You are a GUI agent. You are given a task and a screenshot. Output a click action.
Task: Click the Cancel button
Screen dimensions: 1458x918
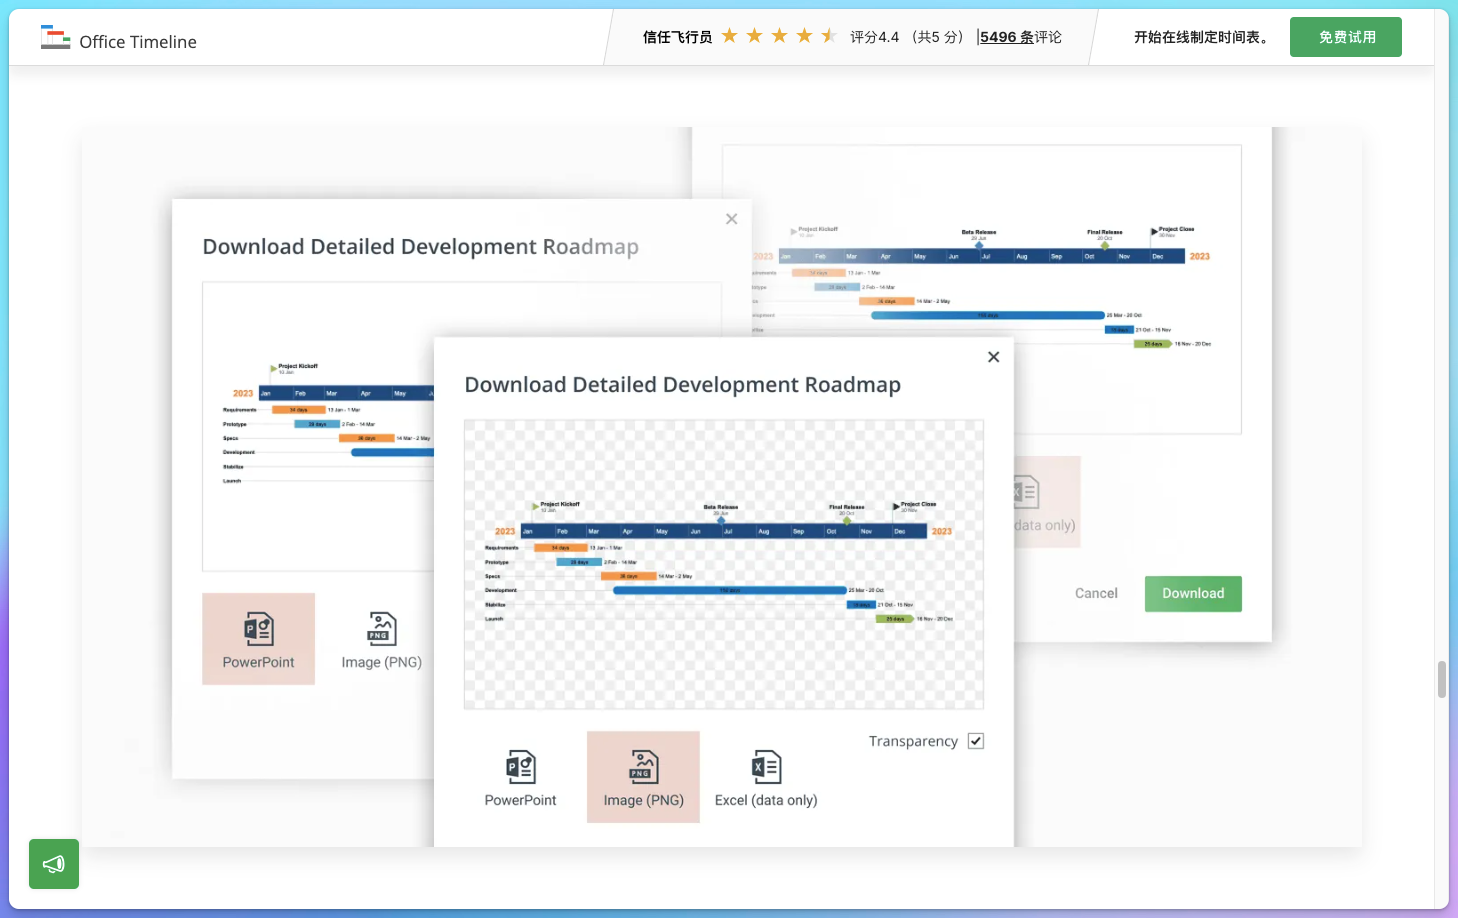click(x=1096, y=593)
